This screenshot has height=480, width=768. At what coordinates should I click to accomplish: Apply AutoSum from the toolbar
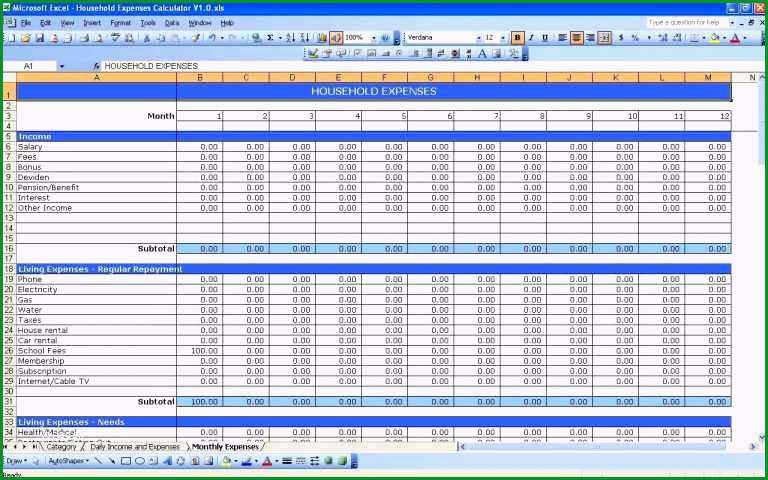pyautogui.click(x=270, y=38)
